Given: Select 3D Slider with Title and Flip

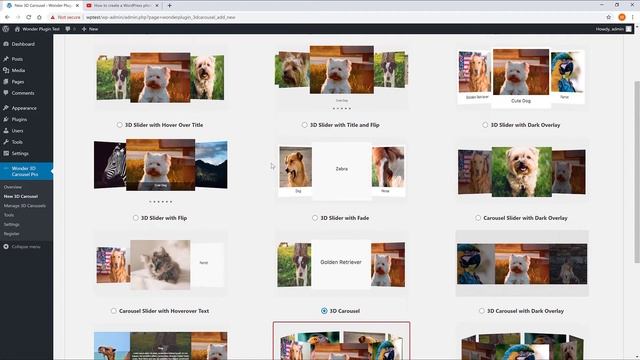Looking at the screenshot, I should point(304,125).
